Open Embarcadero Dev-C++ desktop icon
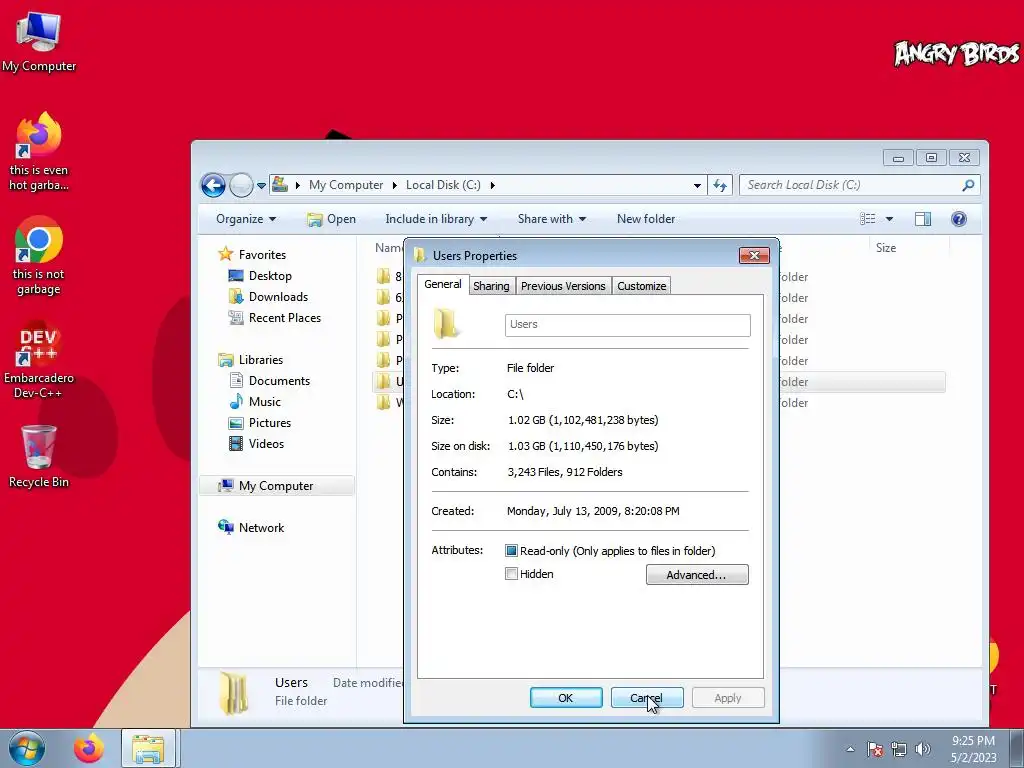This screenshot has height=768, width=1024. pos(39,360)
